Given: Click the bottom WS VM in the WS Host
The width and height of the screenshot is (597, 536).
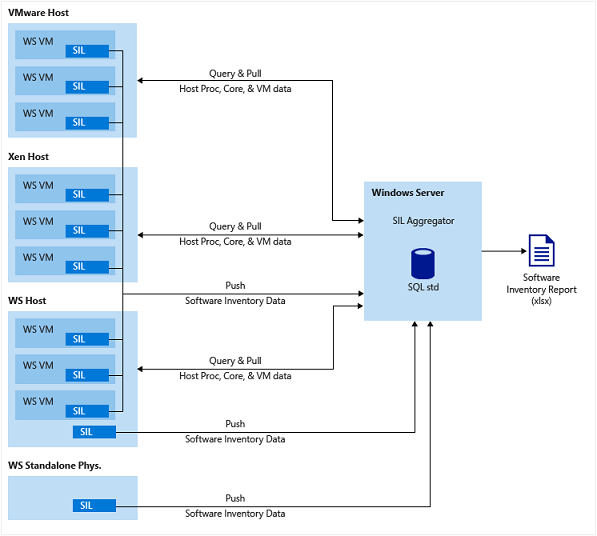Looking at the screenshot, I should point(65,405).
